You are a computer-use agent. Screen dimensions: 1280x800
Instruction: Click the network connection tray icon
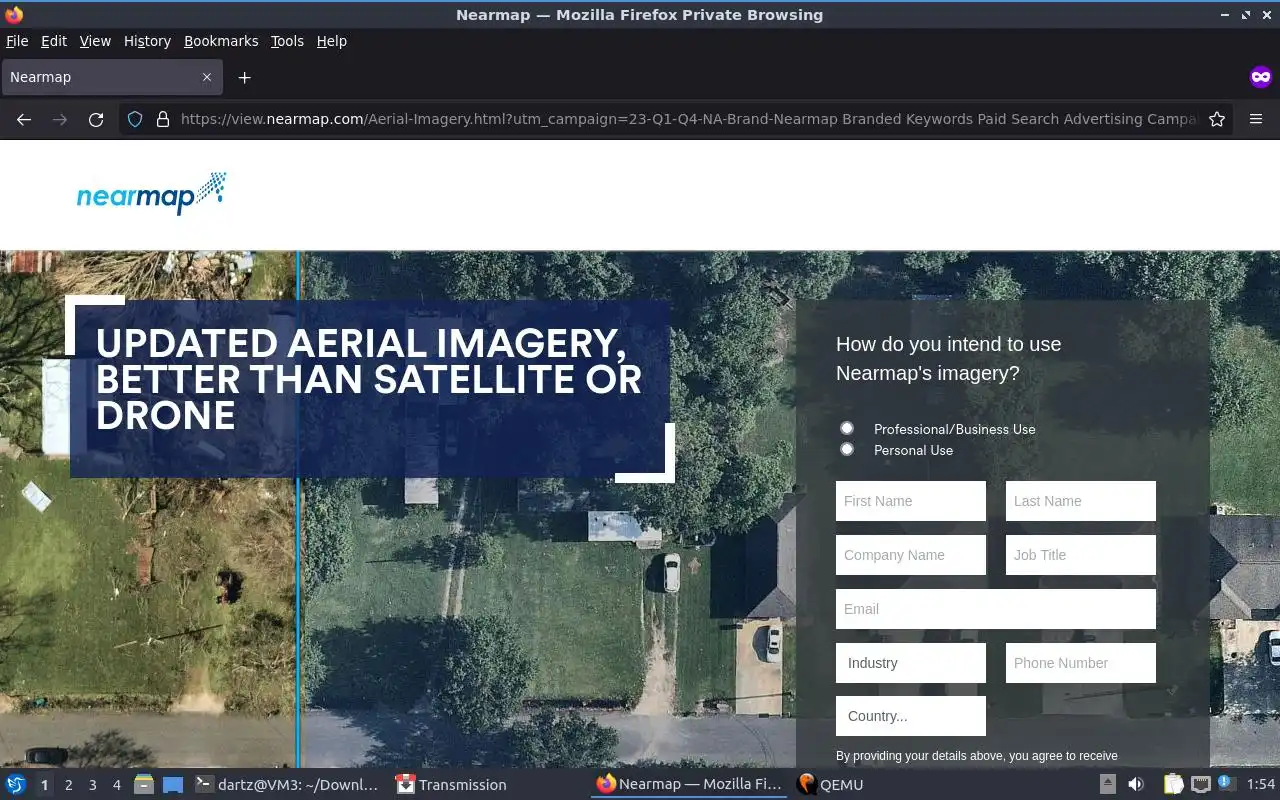coord(1201,785)
